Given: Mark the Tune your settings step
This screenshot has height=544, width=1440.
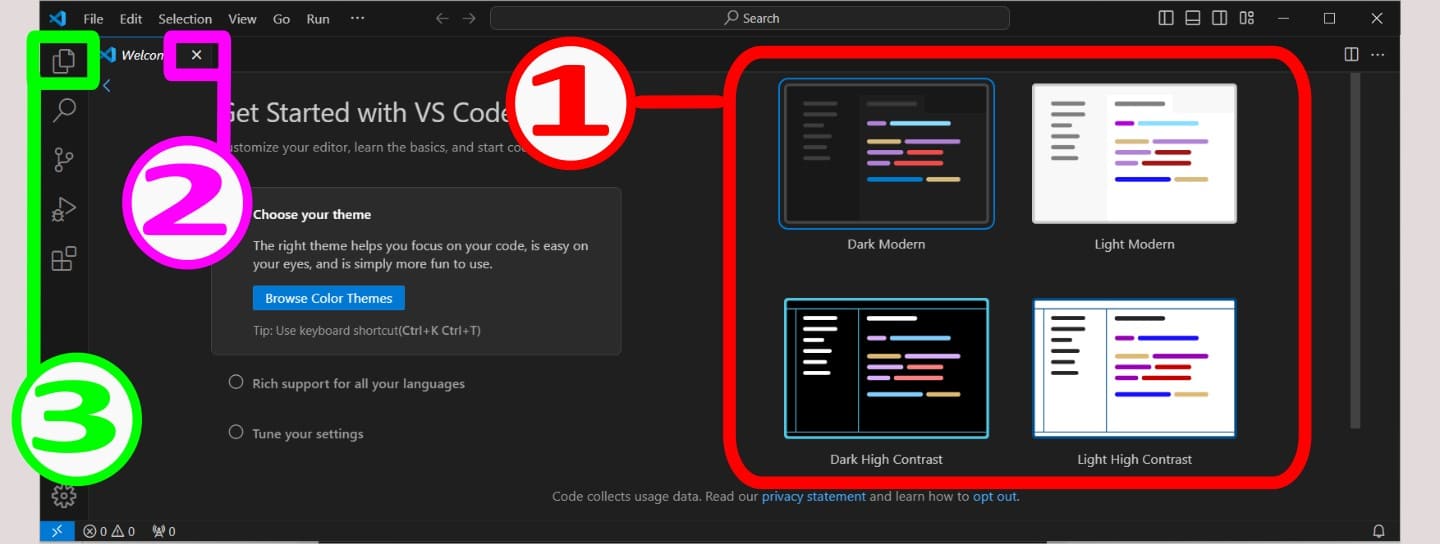Looking at the screenshot, I should point(236,432).
